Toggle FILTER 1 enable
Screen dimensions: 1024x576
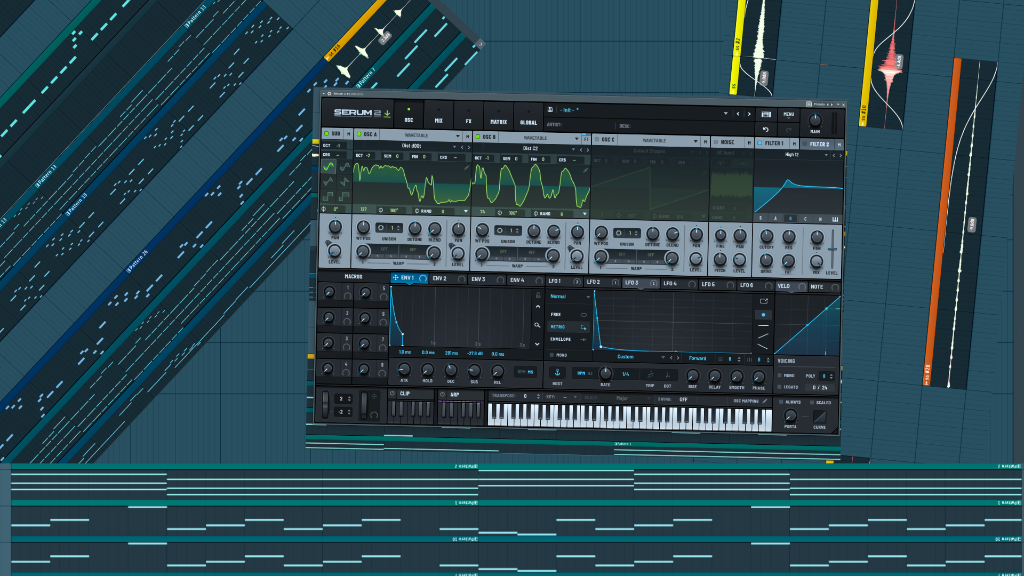(x=760, y=142)
